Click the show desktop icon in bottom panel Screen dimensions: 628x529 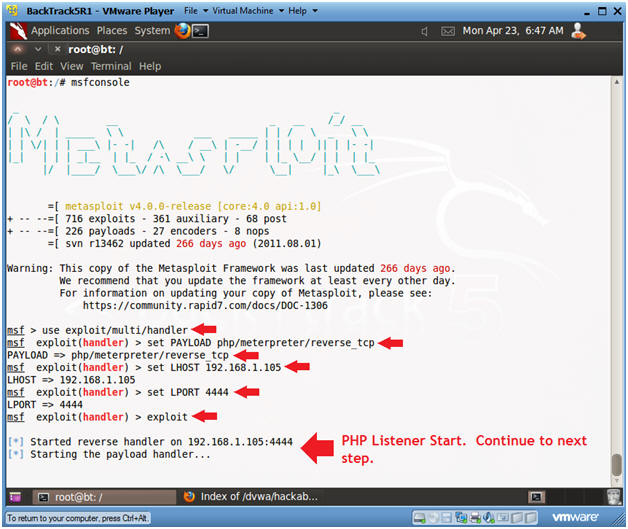tap(15, 497)
